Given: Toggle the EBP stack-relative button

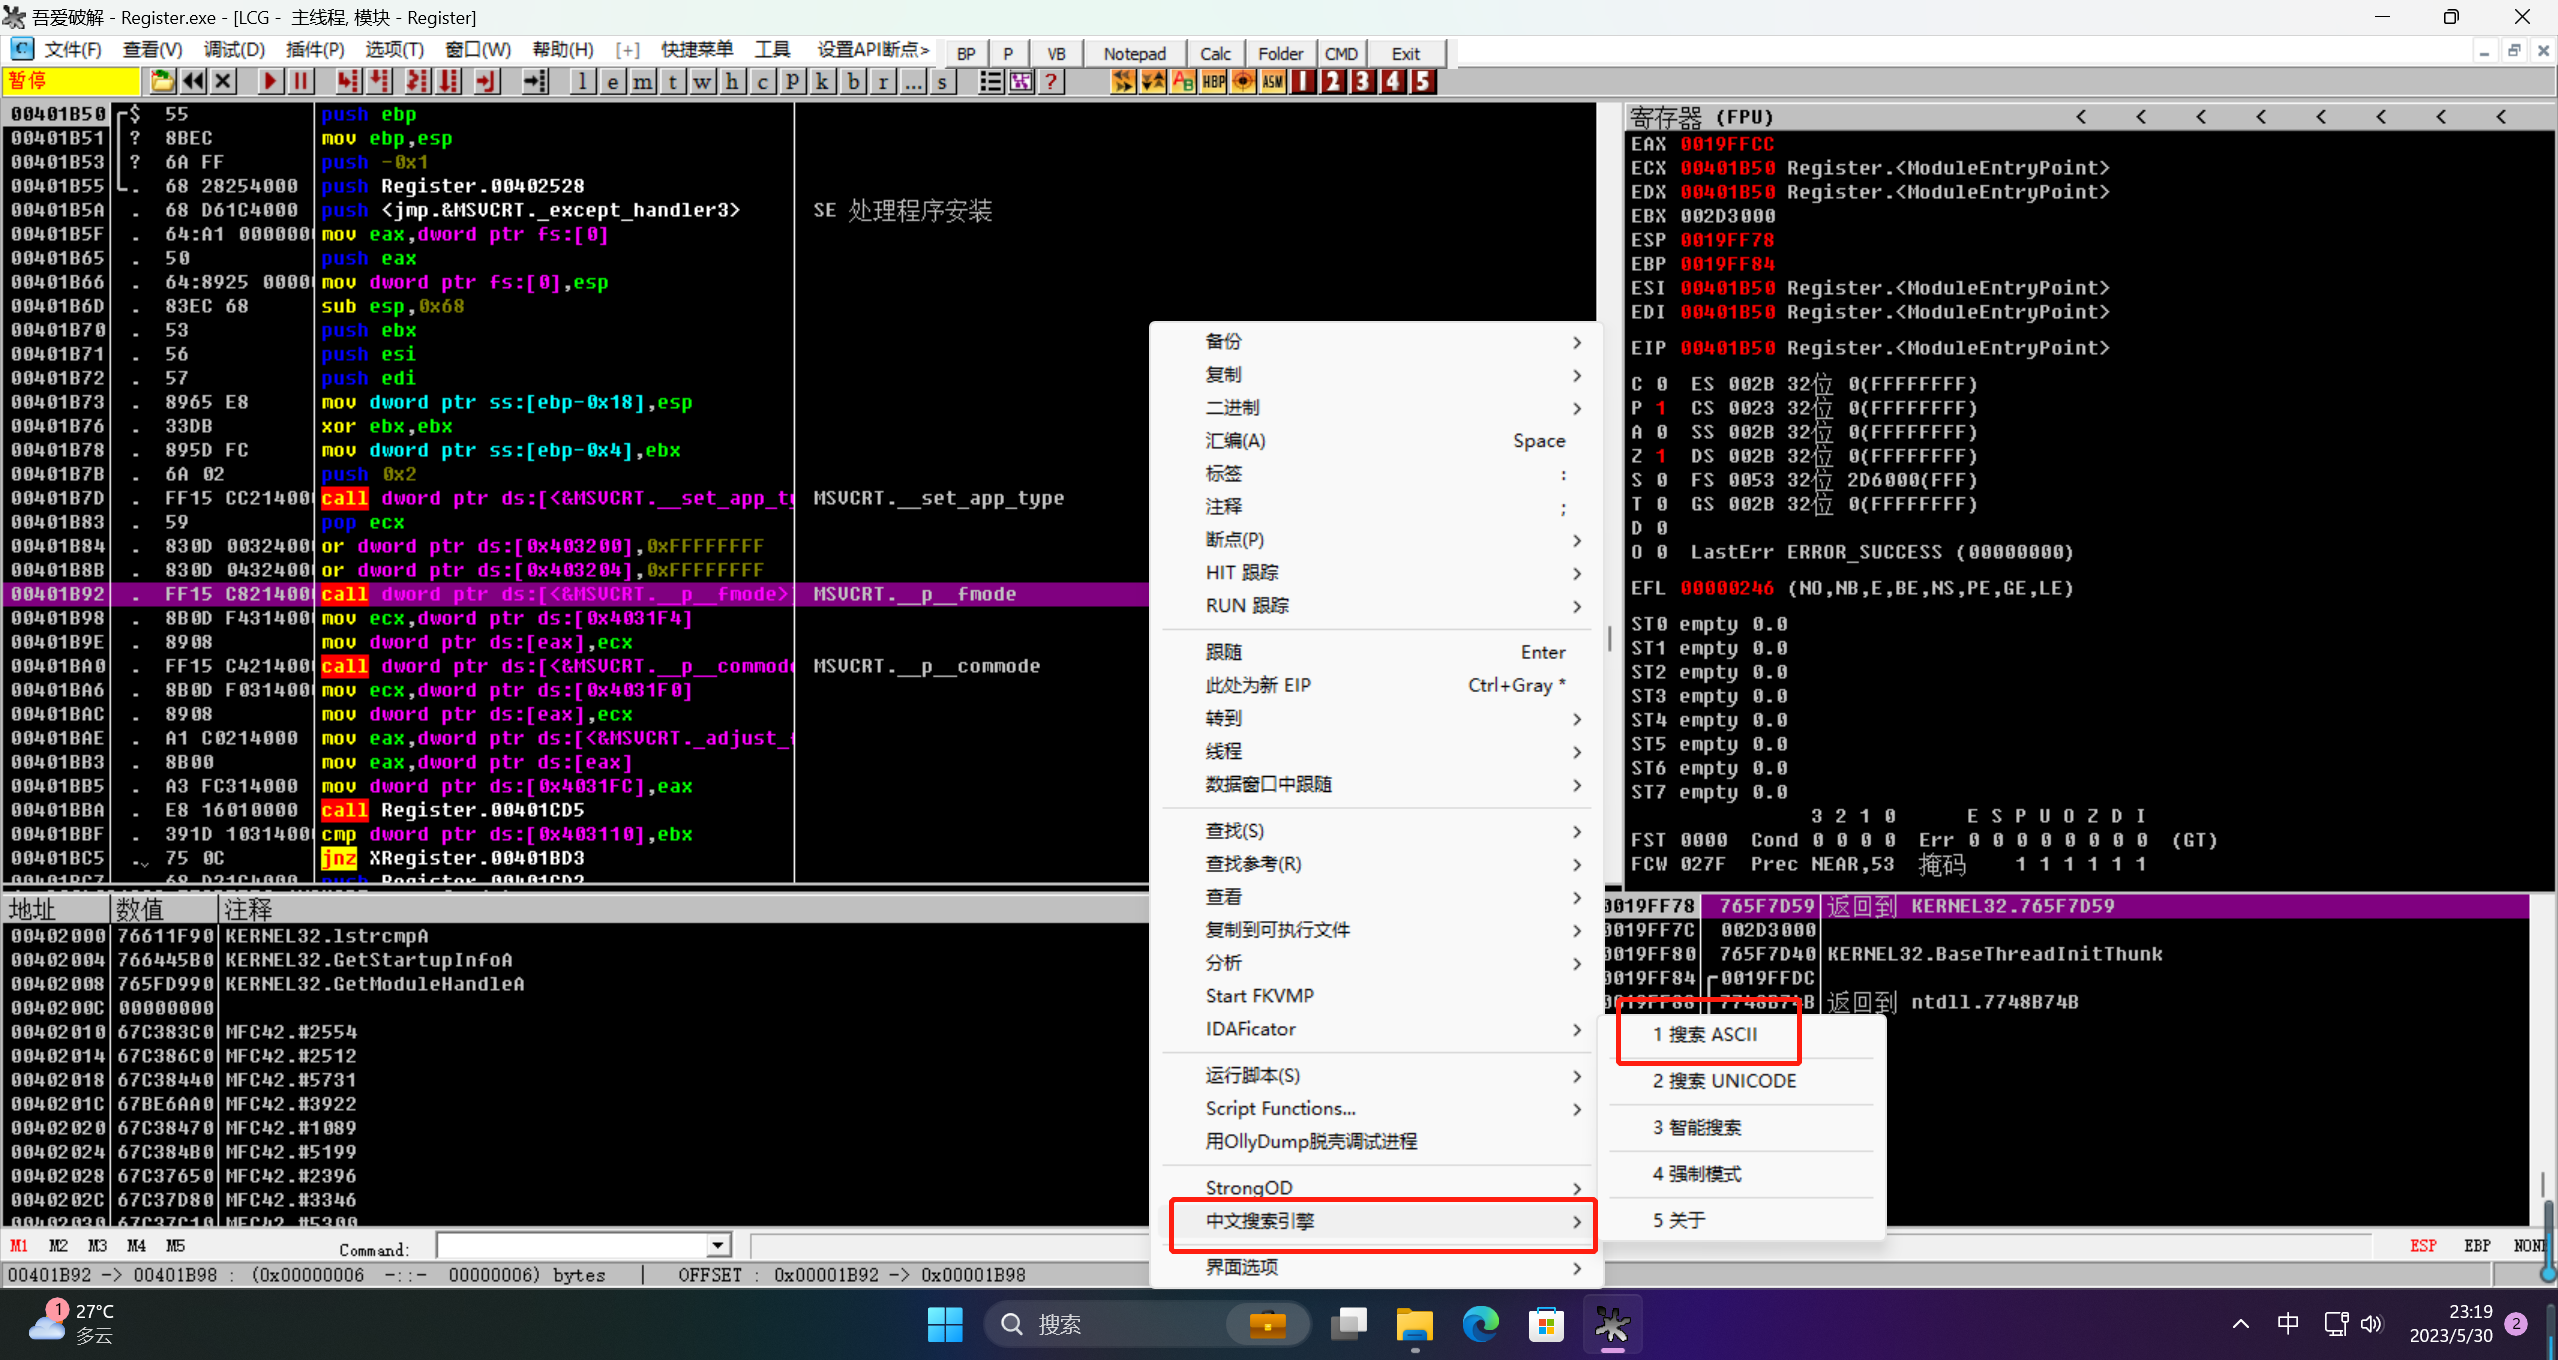Looking at the screenshot, I should [x=2477, y=1246].
